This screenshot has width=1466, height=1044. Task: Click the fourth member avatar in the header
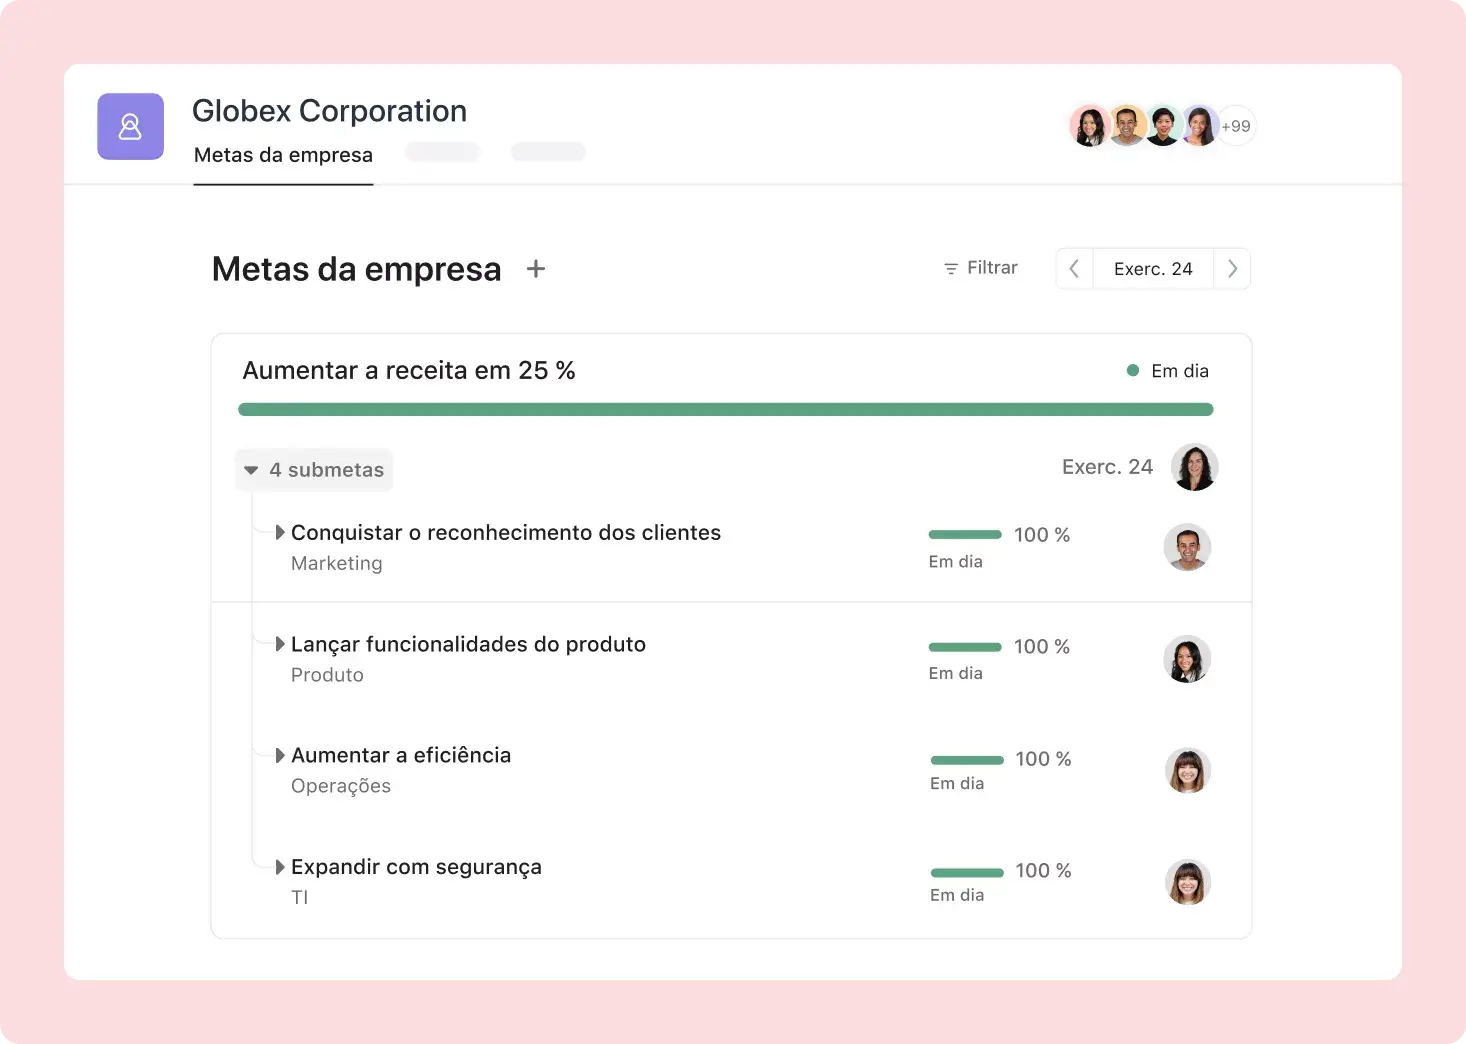click(1199, 126)
